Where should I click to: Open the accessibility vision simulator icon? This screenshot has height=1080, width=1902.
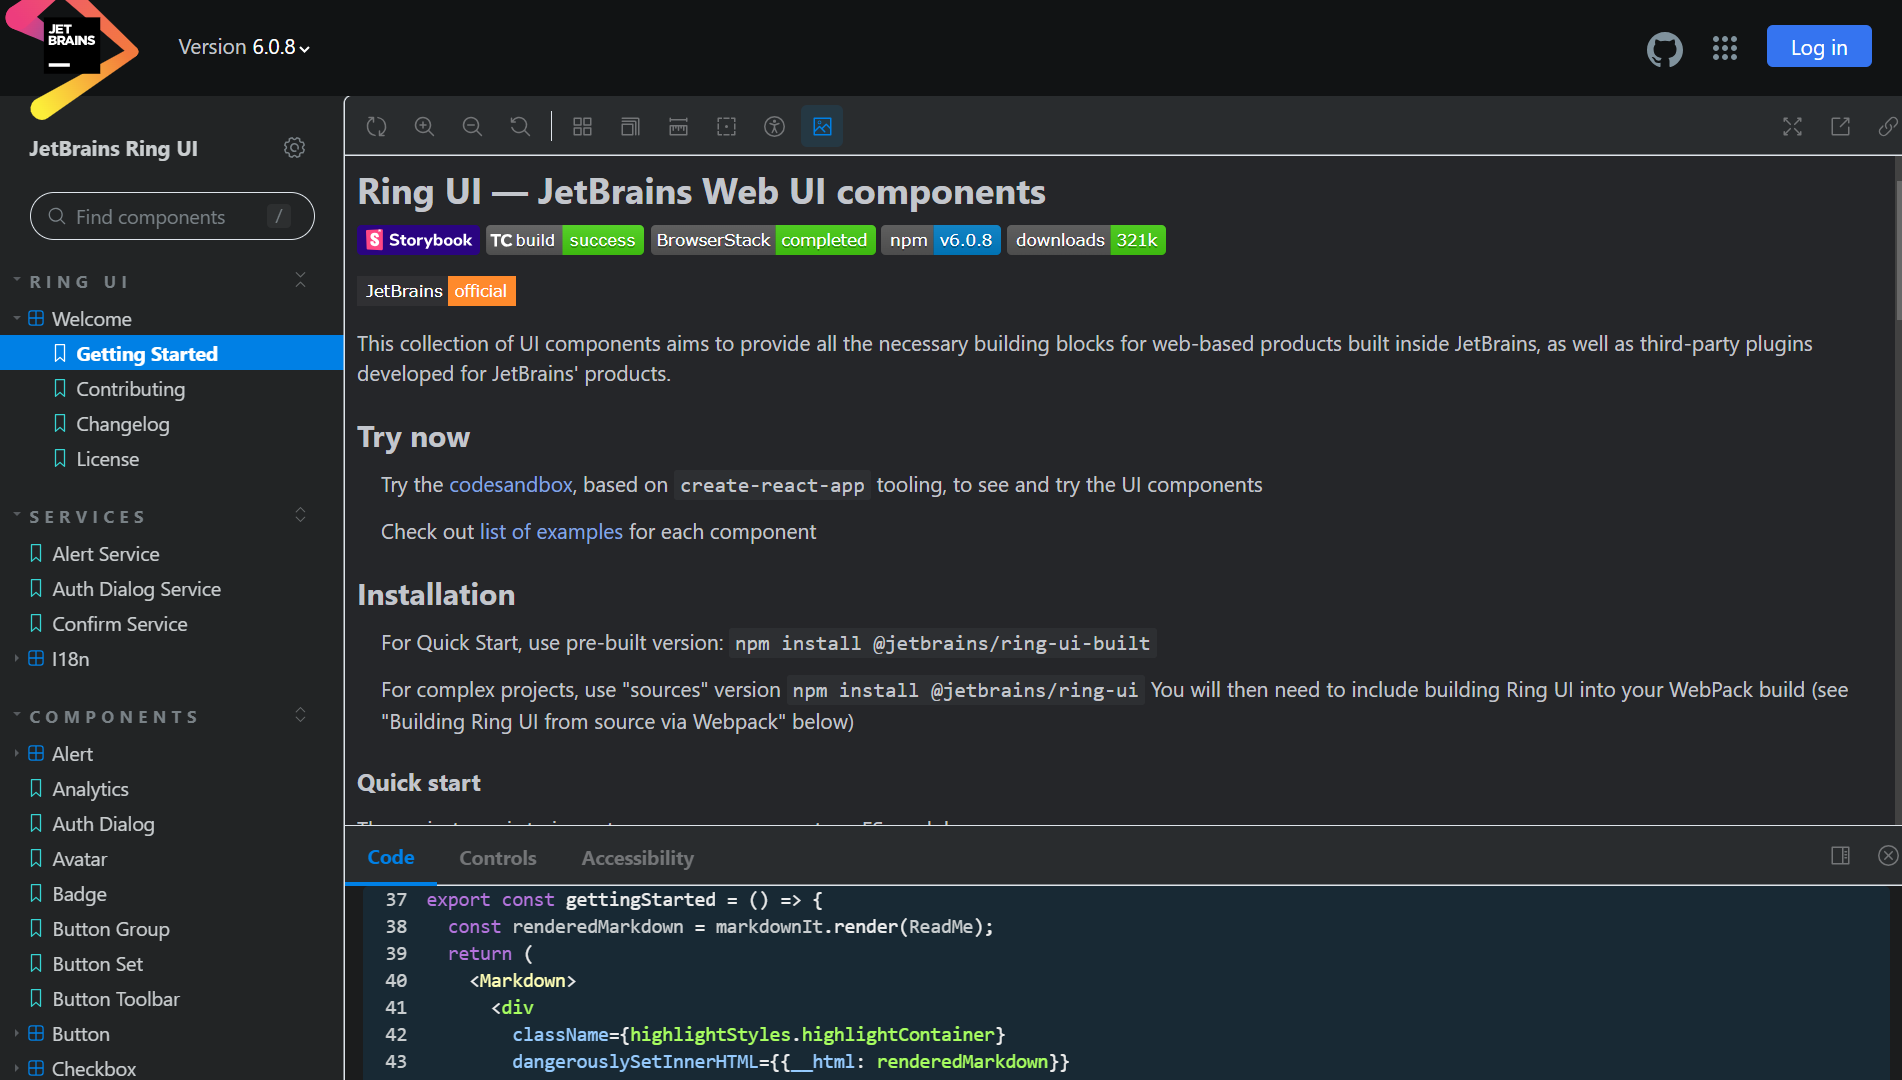tap(774, 127)
